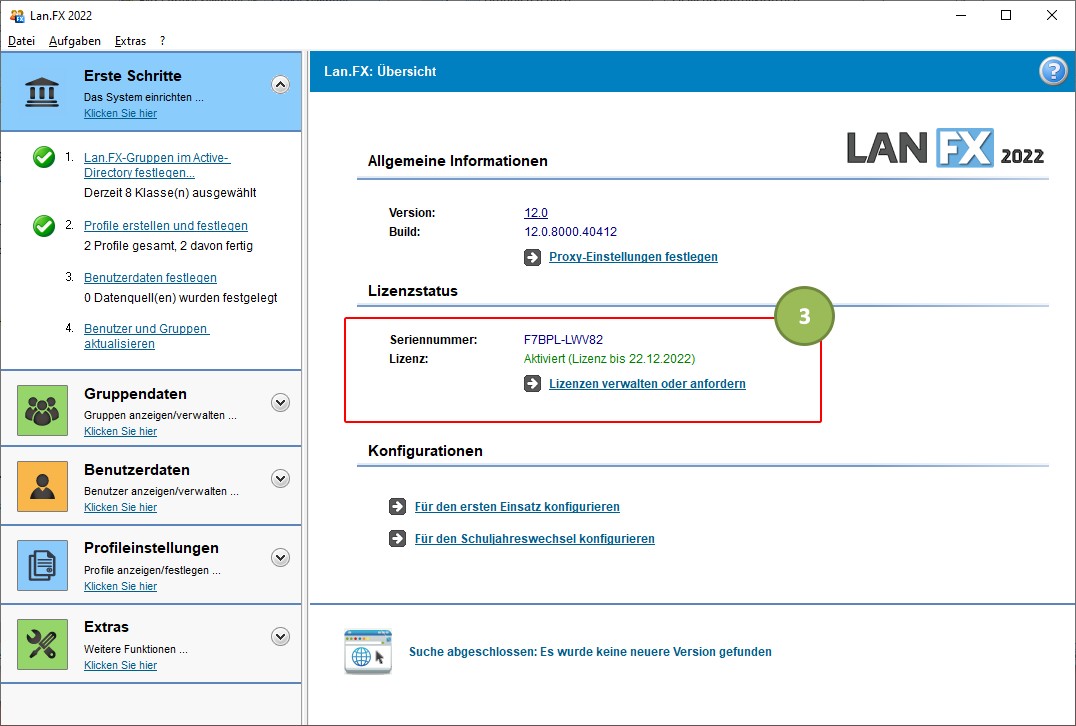1076x726 pixels.
Task: Click Klicken Sie hier under Extras
Action: (x=120, y=665)
